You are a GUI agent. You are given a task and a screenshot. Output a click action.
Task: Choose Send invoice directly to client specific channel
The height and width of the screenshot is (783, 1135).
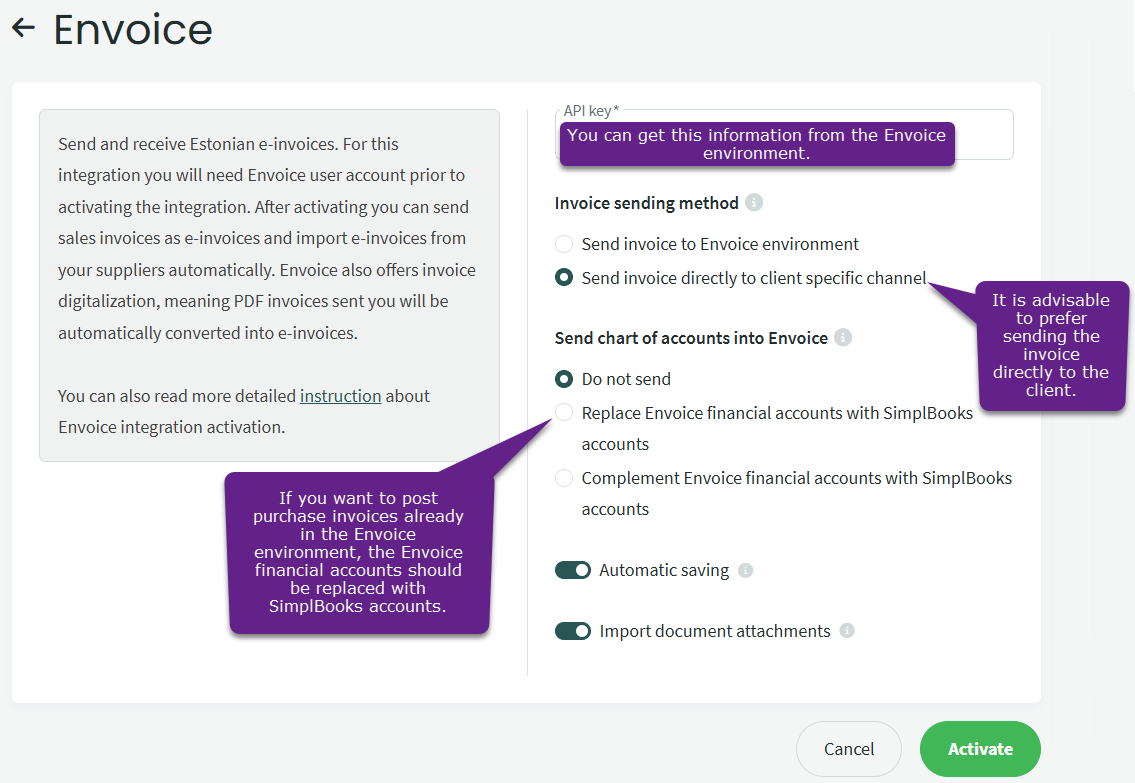(x=565, y=278)
